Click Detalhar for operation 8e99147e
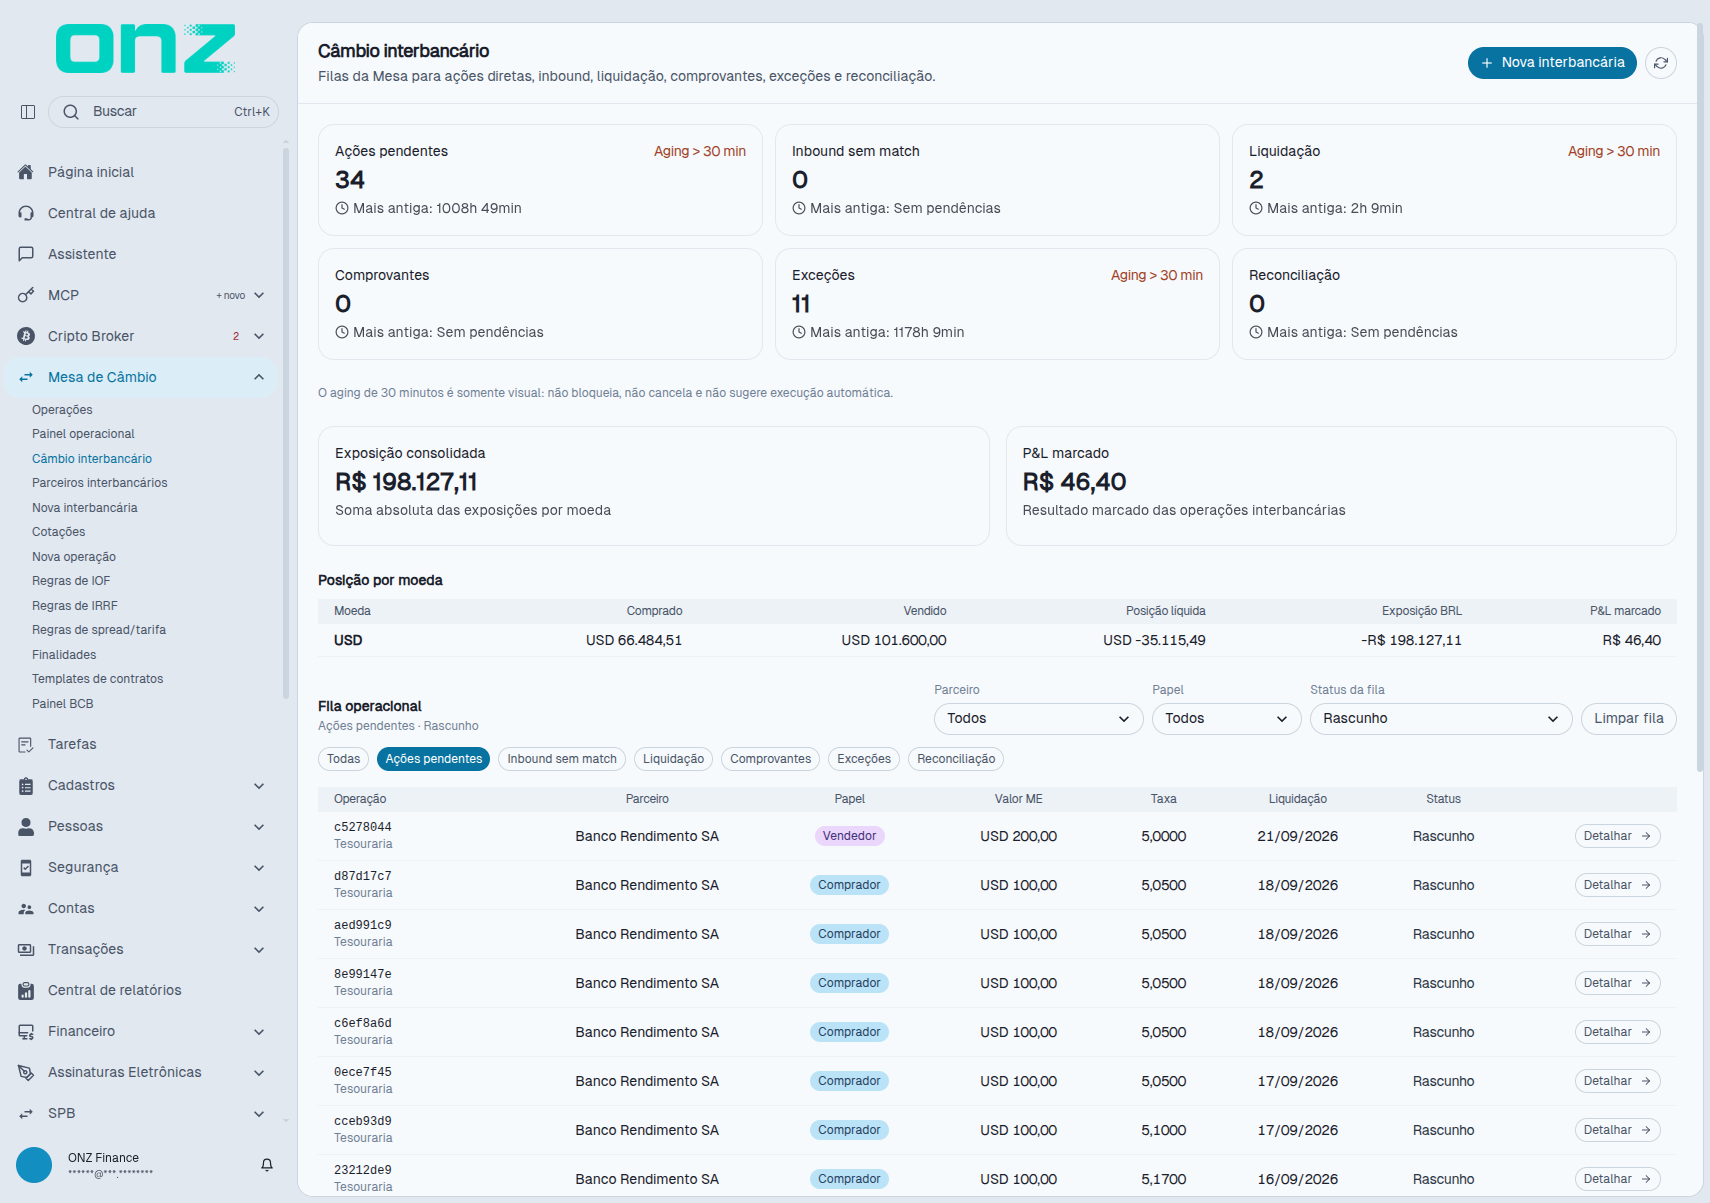Viewport: 1710px width, 1203px height. click(x=1617, y=983)
